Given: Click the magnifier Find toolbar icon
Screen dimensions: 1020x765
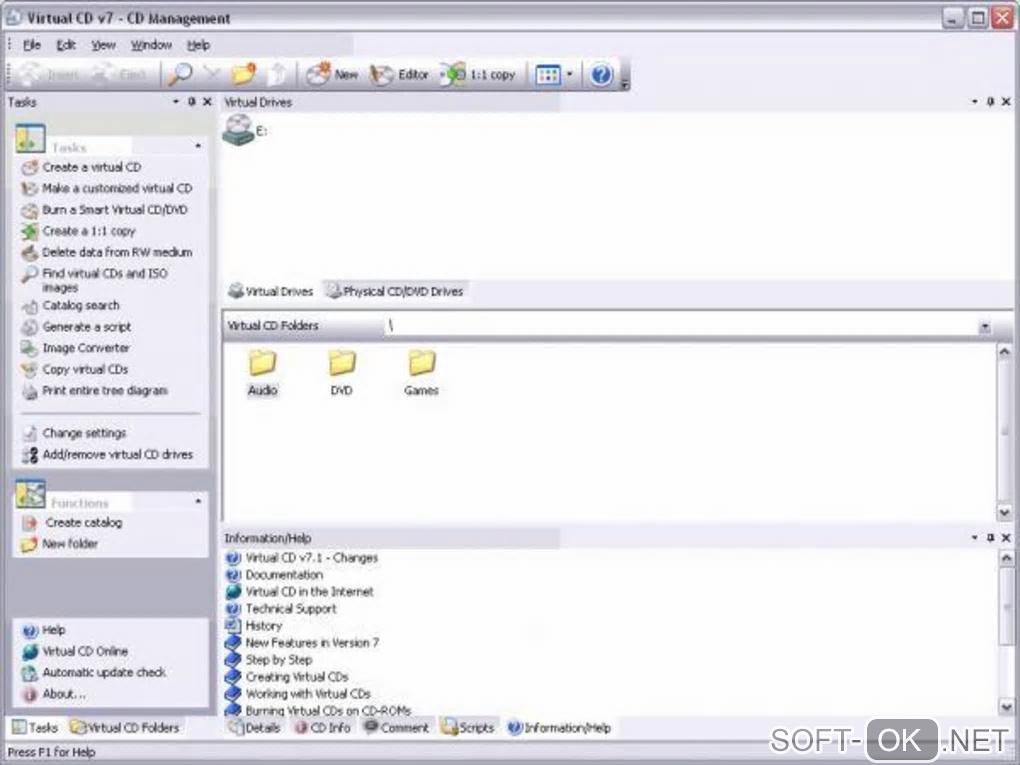Looking at the screenshot, I should [x=180, y=75].
